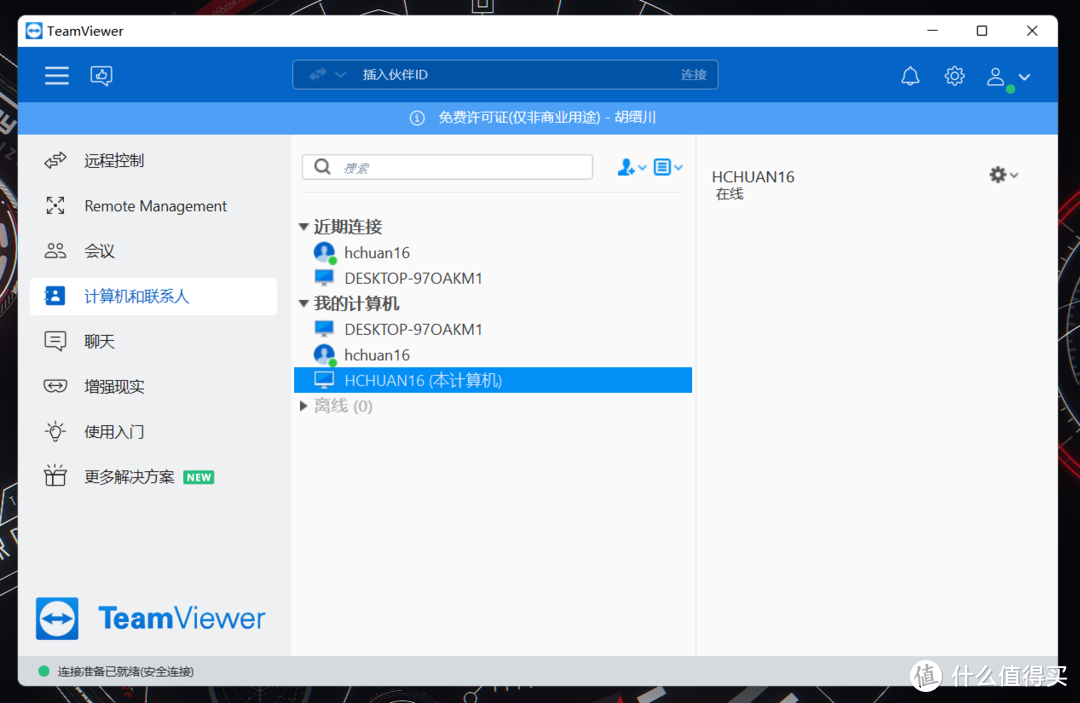This screenshot has height=703, width=1080.
Task: Click the gift box icon
Action: click(x=55, y=476)
